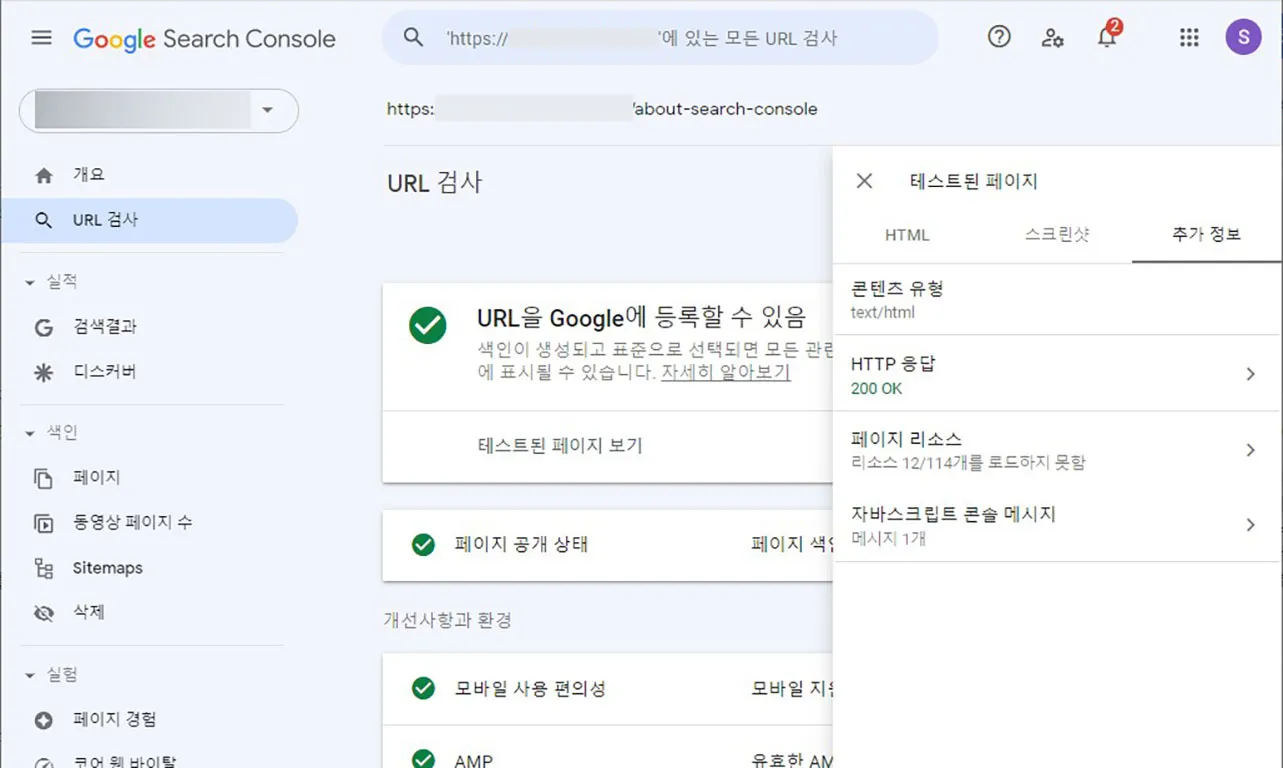Click the URL 검사 page heading
Image resolution: width=1283 pixels, height=768 pixels.
click(x=434, y=183)
